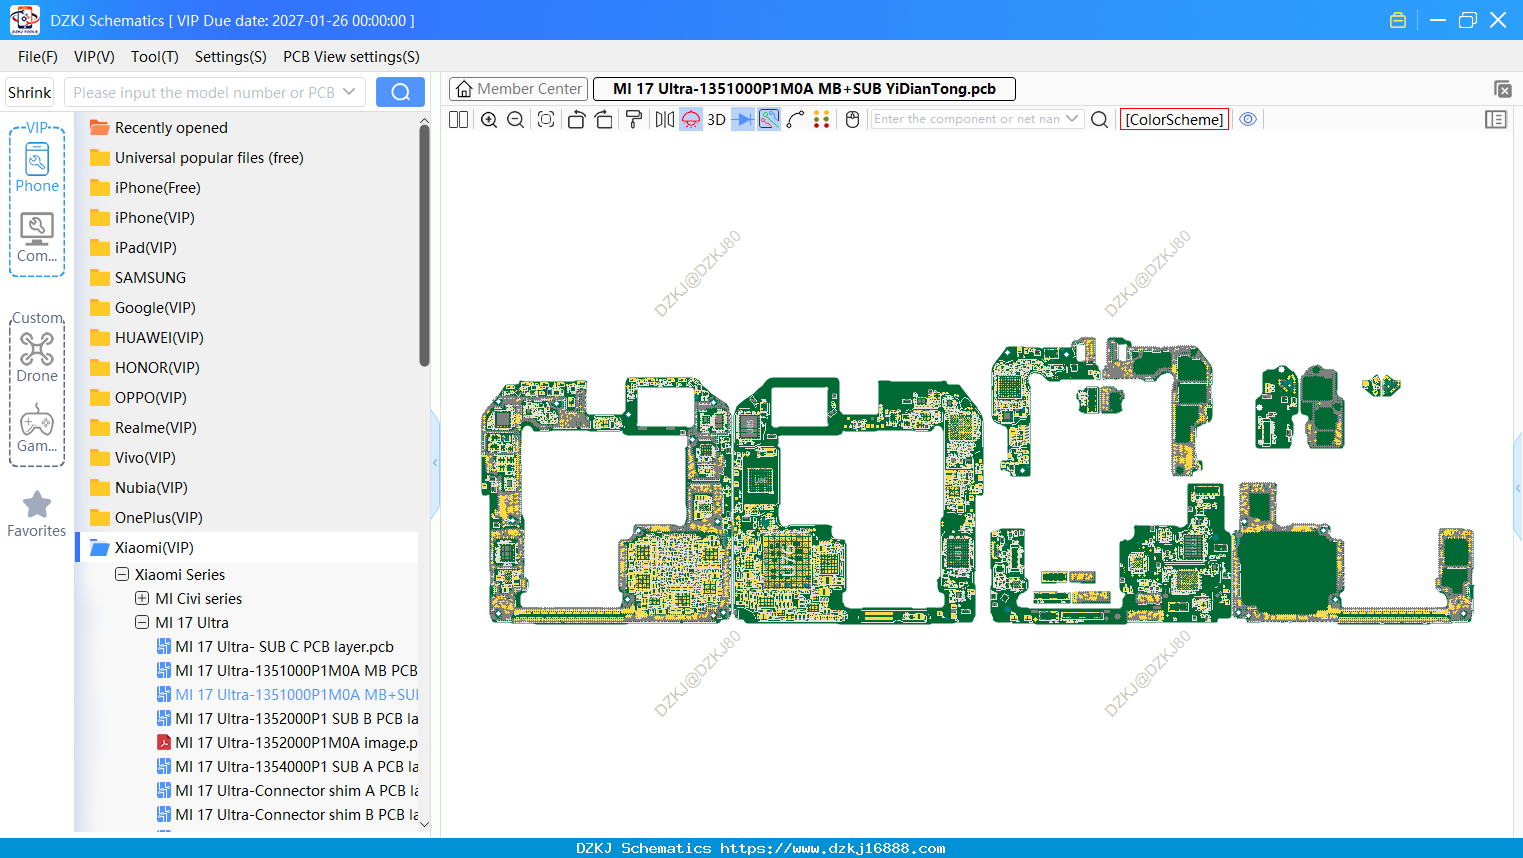Click the mouse settings icon

pyautogui.click(x=852, y=119)
